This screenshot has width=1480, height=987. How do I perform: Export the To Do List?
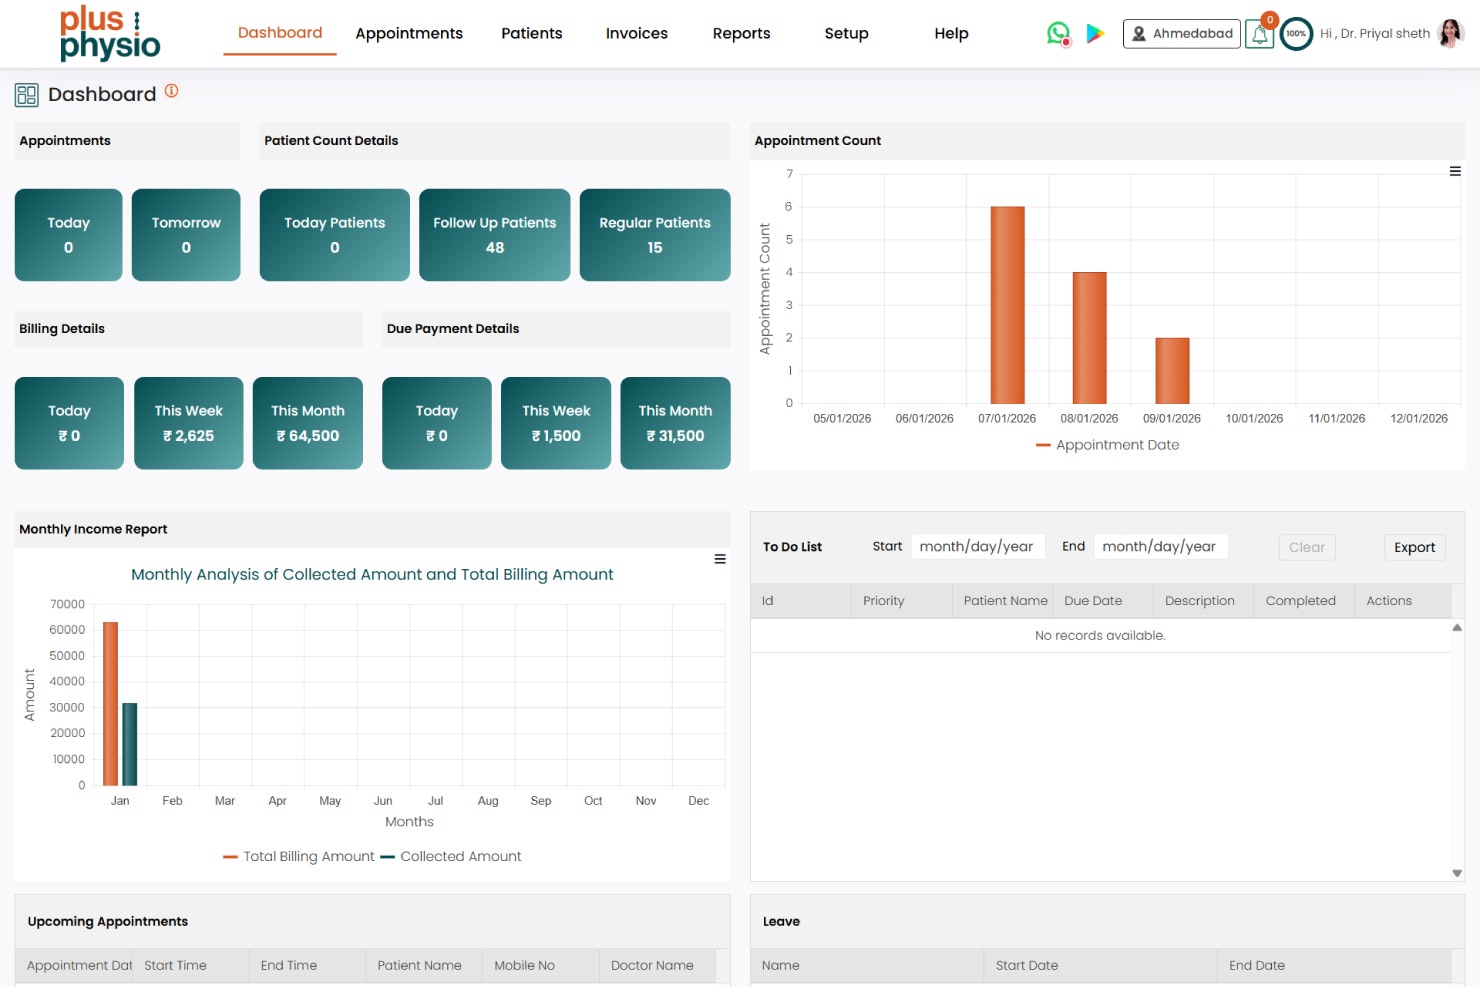(x=1414, y=547)
